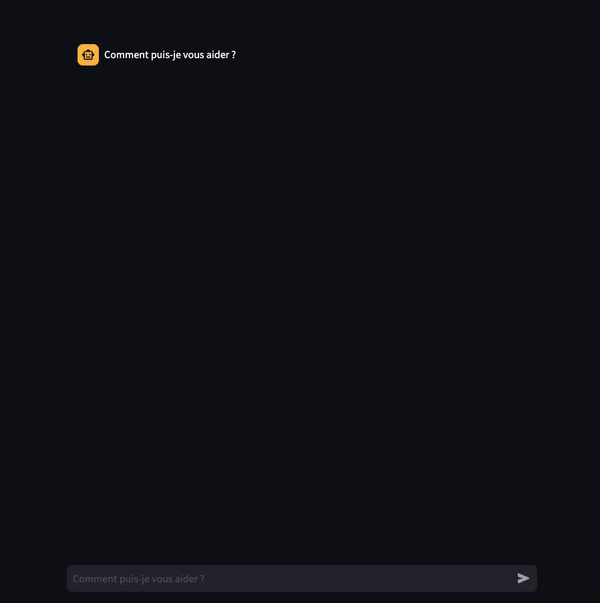Viewport: 600px width, 603px height.
Task: Click the robot face inside the orange icon
Action: (88, 55)
